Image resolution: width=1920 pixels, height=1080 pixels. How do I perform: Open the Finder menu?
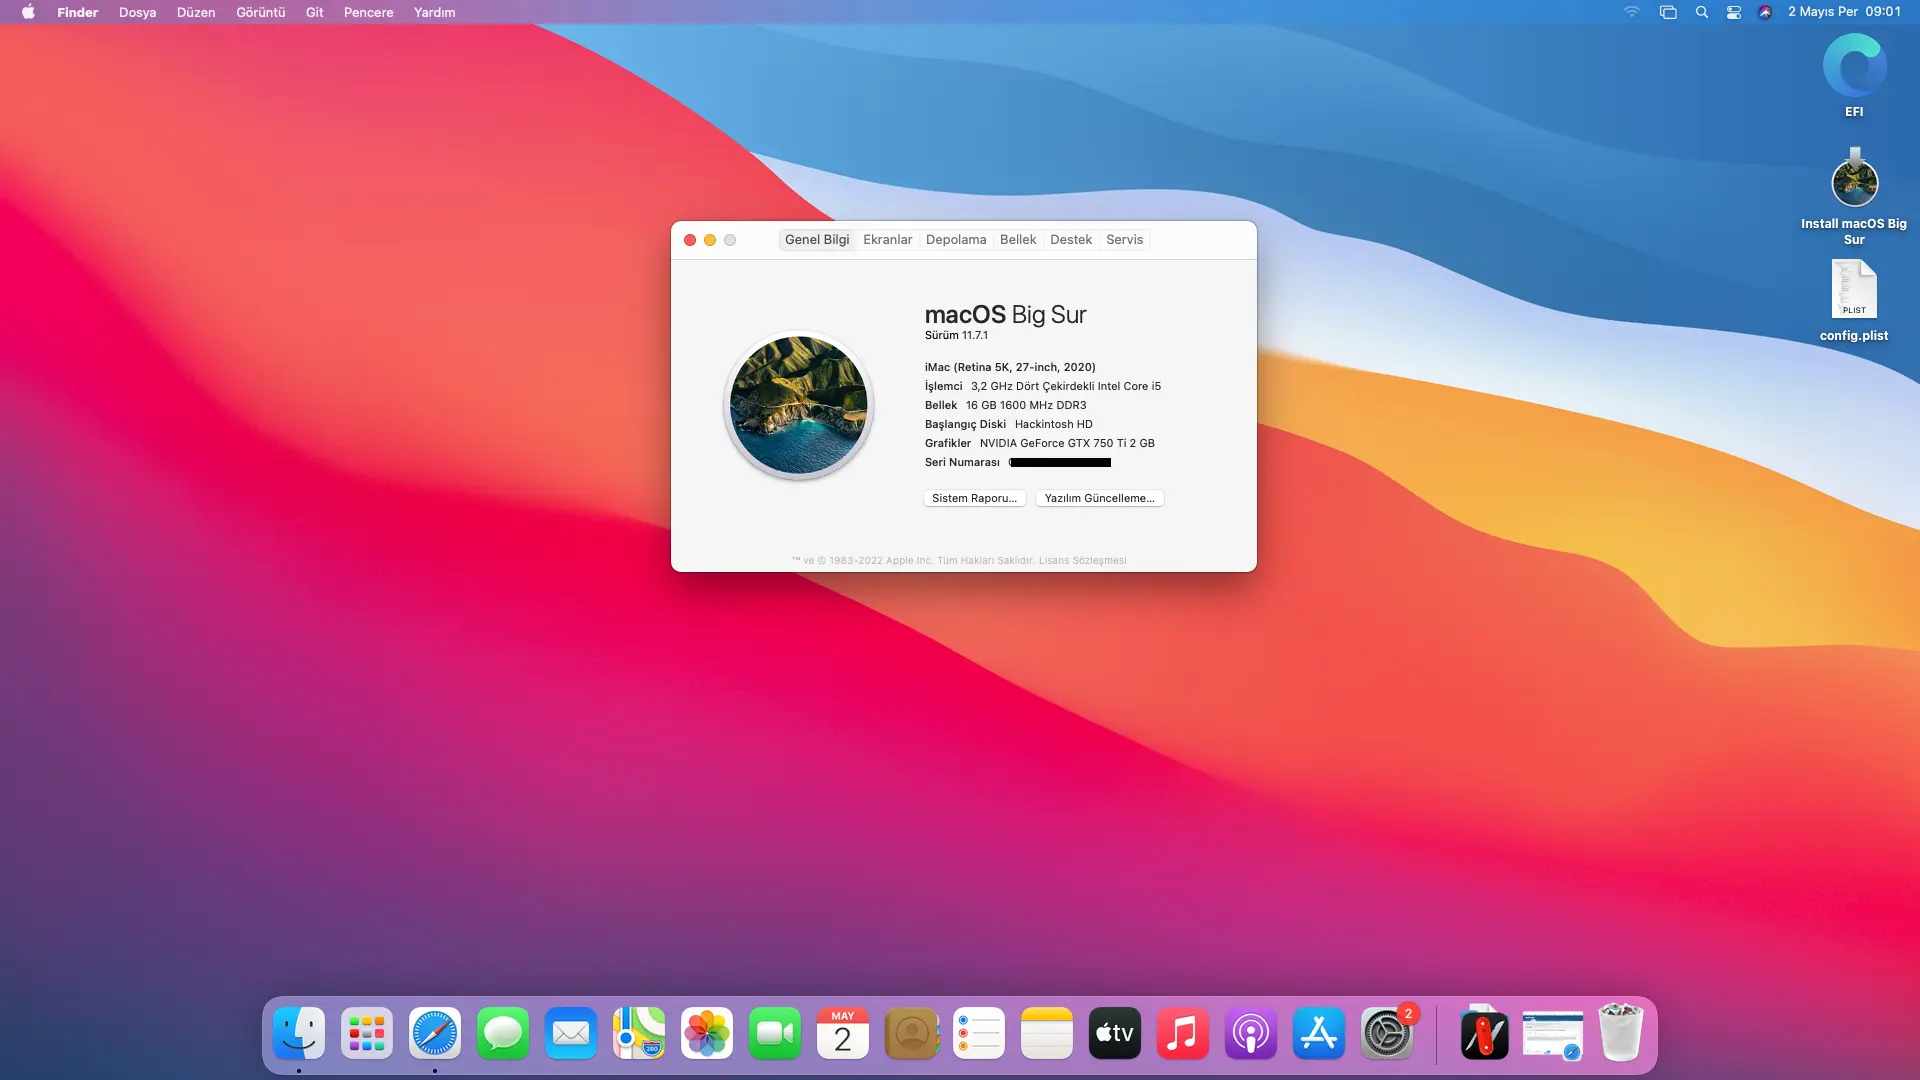pyautogui.click(x=77, y=12)
